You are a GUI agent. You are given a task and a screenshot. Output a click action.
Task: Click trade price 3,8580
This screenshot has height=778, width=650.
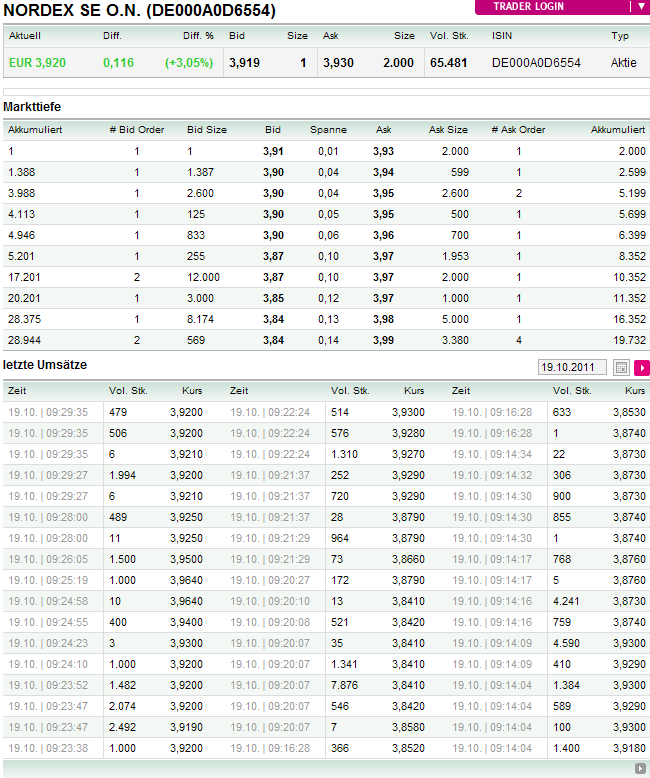pos(408,727)
